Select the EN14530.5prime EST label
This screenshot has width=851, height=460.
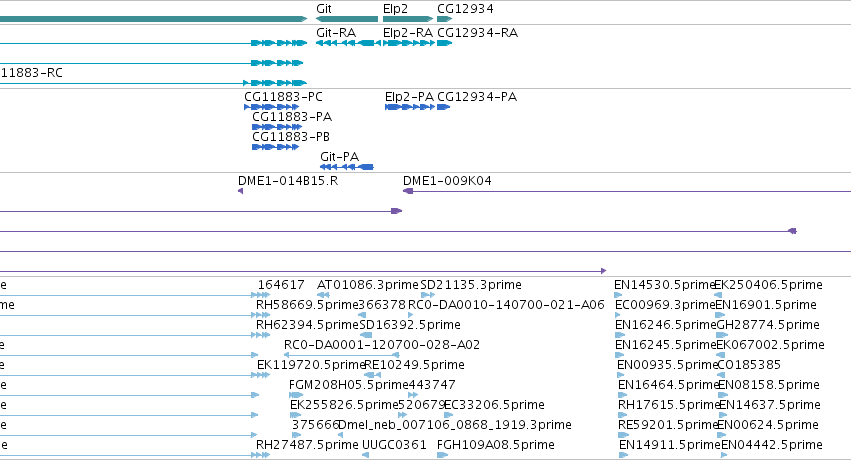(665, 285)
